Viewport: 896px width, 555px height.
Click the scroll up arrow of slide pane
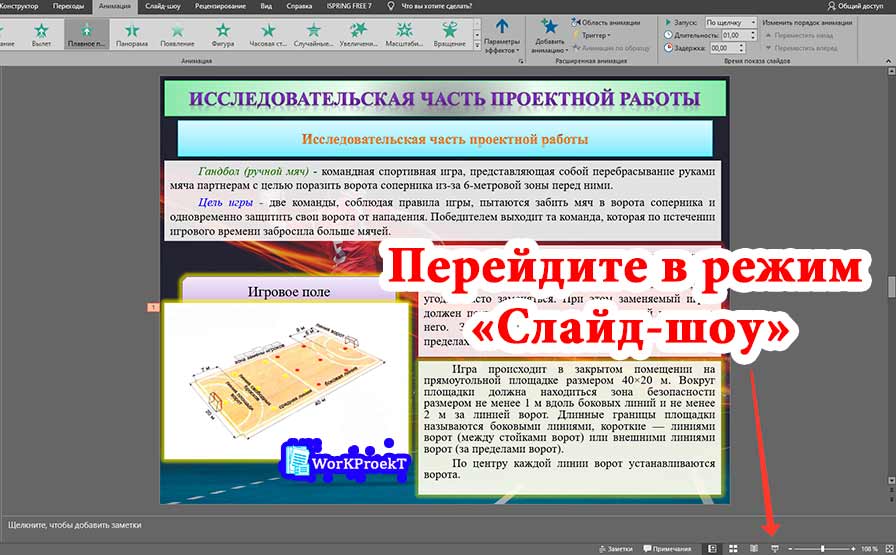click(891, 71)
